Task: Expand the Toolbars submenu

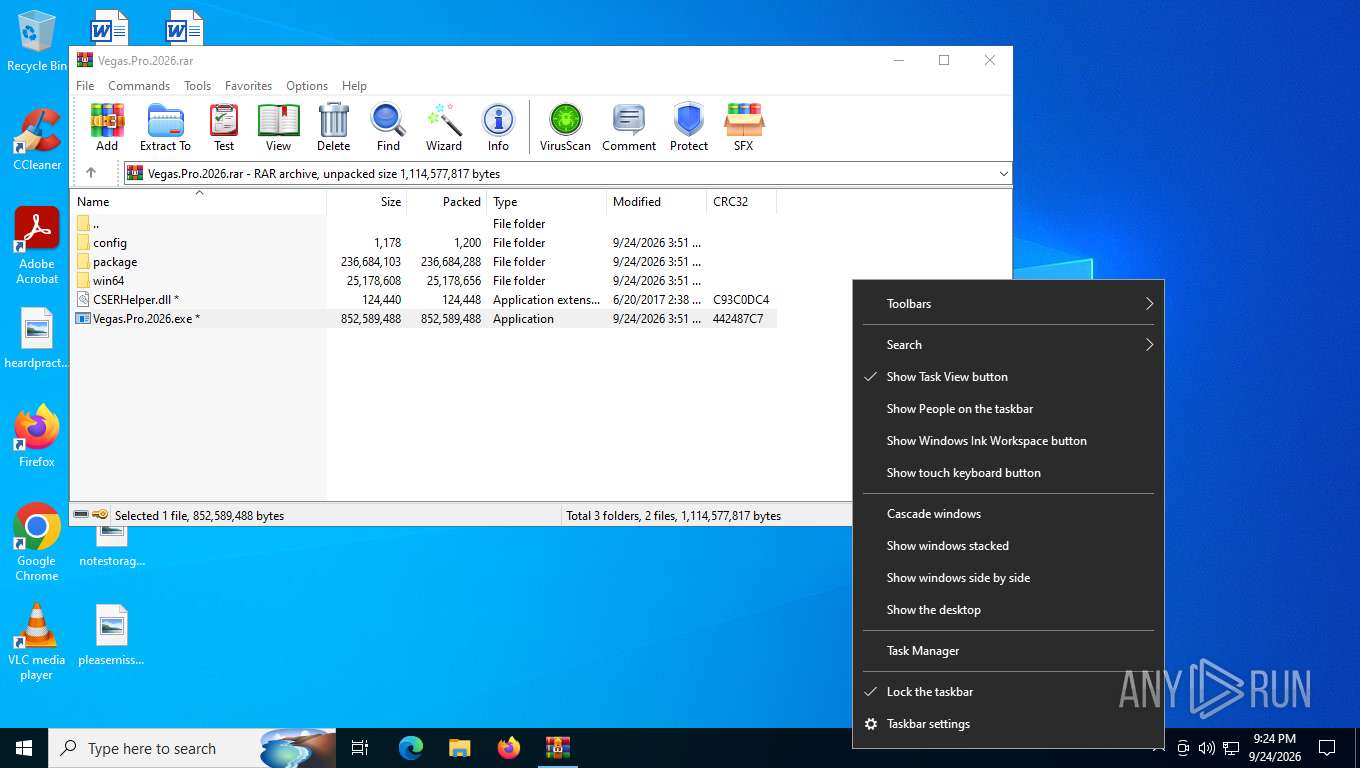Action: [x=1008, y=304]
